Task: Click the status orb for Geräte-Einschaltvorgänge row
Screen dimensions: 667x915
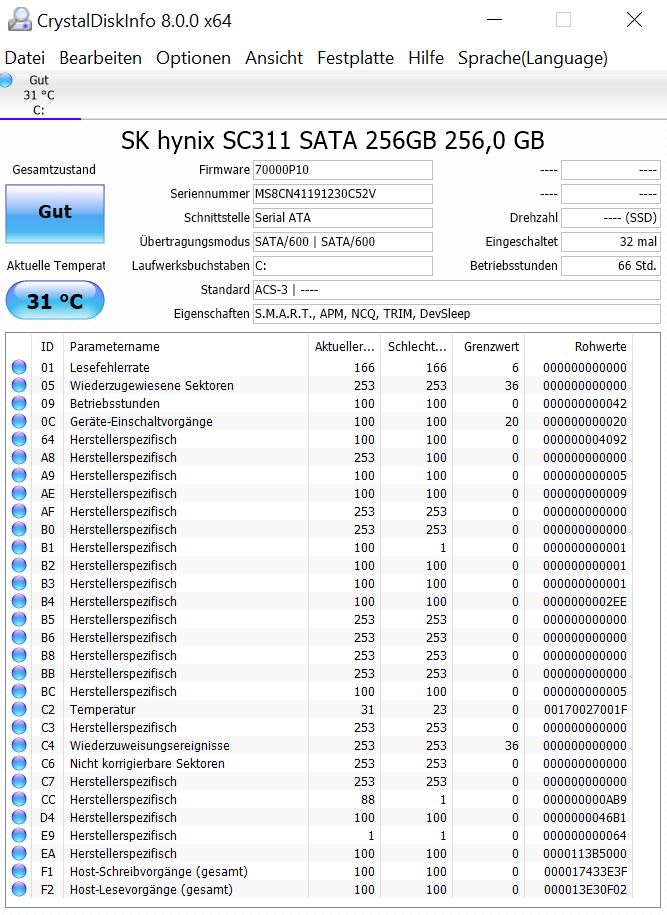Action: (x=19, y=421)
